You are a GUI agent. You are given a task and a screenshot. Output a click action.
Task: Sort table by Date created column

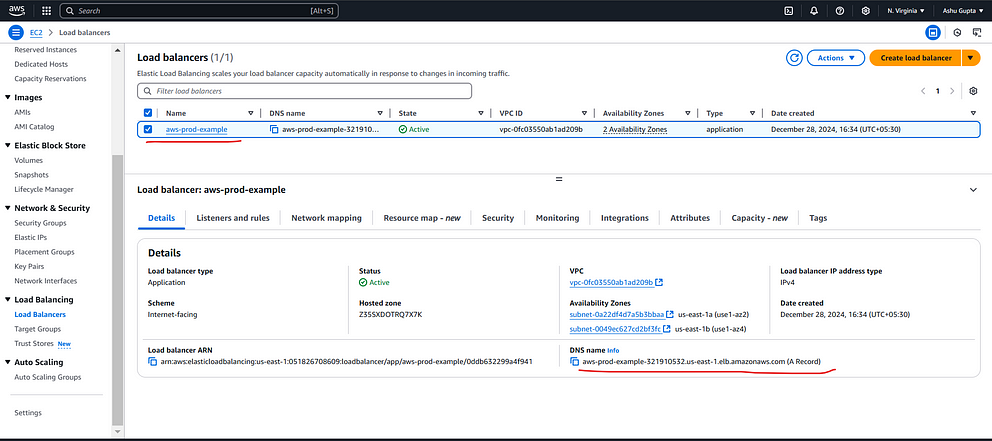click(972, 113)
